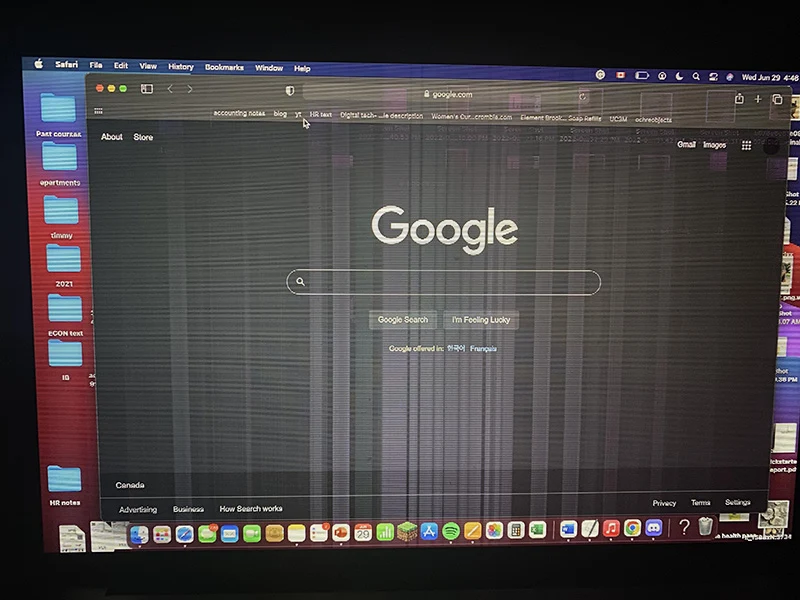Select the HR notes desktop folder
Screen dimensions: 800x600
(64, 485)
